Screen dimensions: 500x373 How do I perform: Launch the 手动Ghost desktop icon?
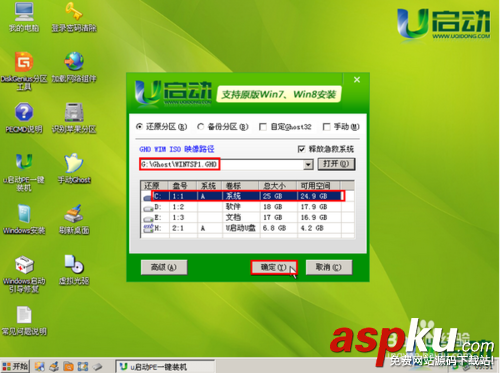click(74, 168)
